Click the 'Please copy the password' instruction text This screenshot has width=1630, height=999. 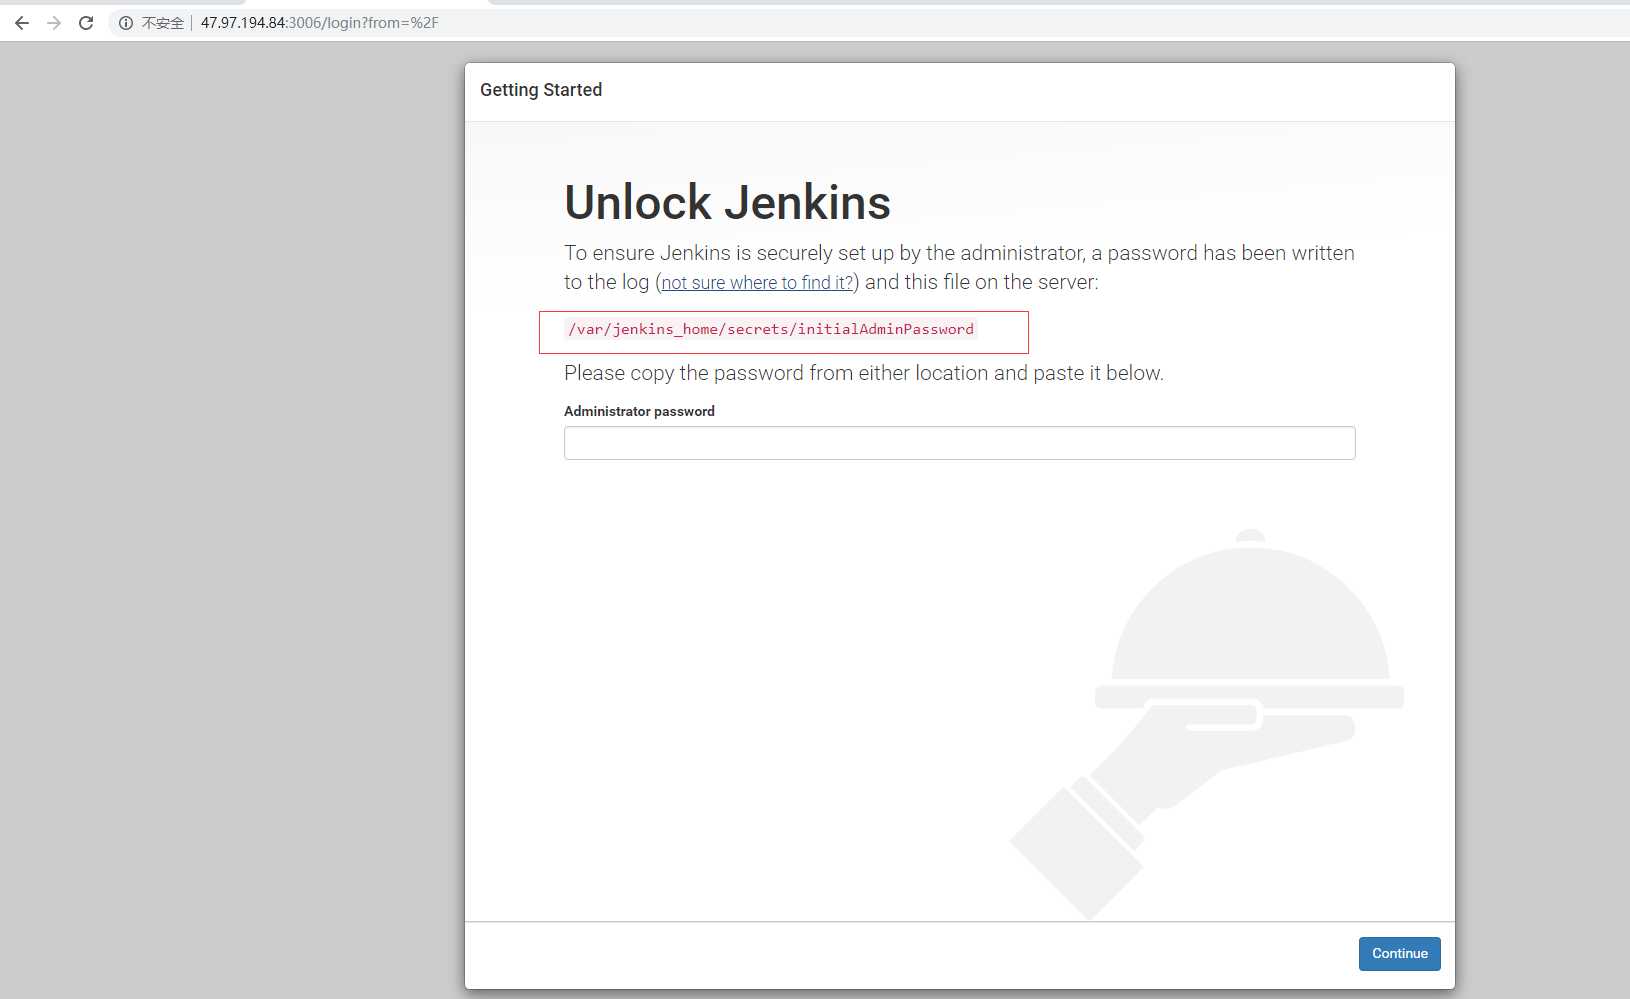[x=863, y=373]
